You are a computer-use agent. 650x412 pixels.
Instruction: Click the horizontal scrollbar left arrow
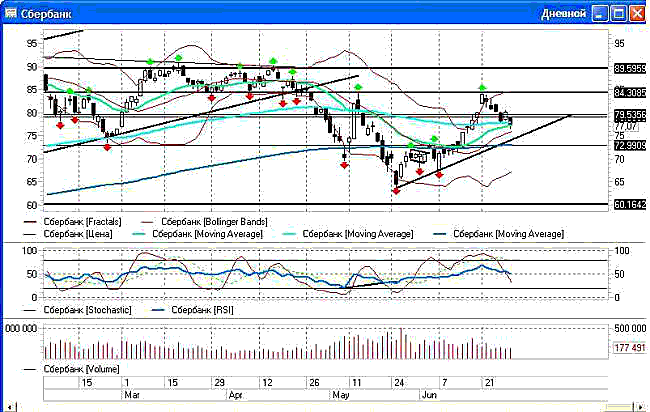(10, 407)
